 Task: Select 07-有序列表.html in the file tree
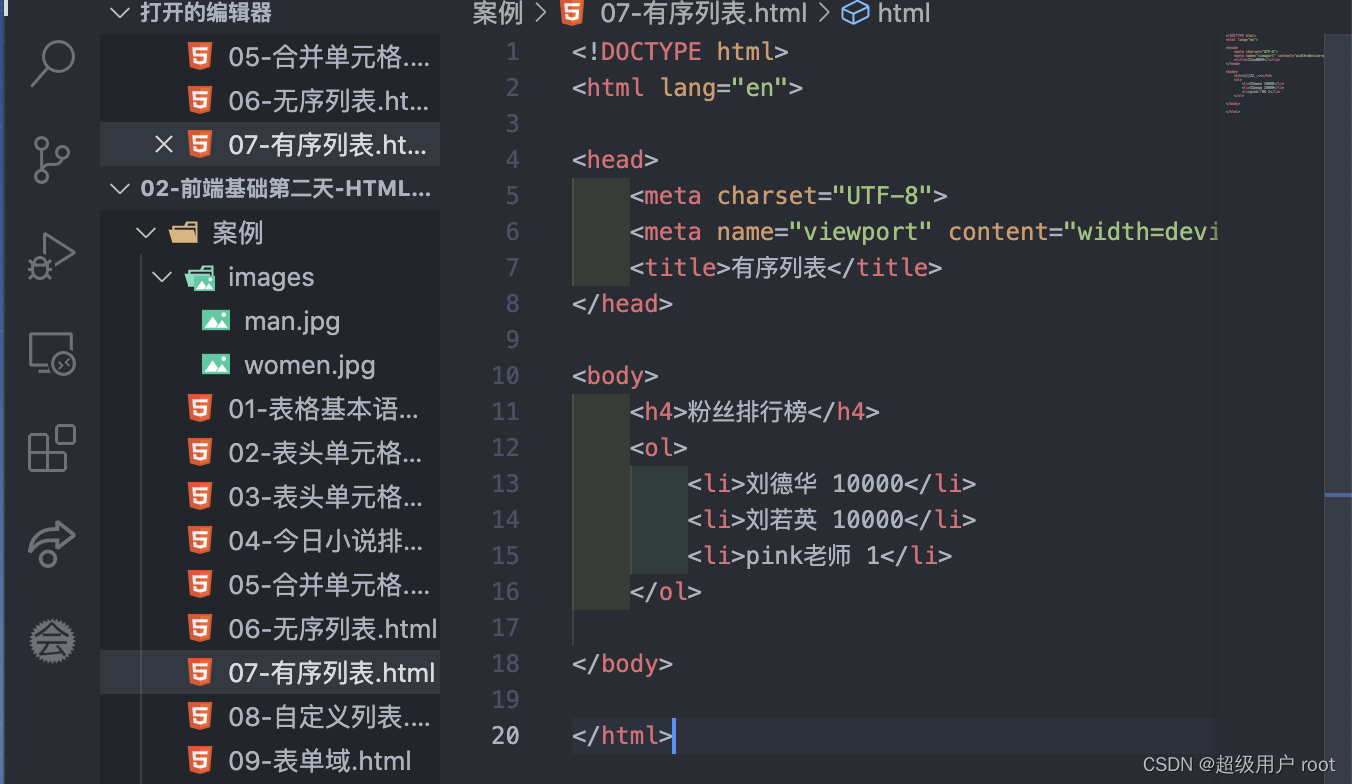coord(270,673)
